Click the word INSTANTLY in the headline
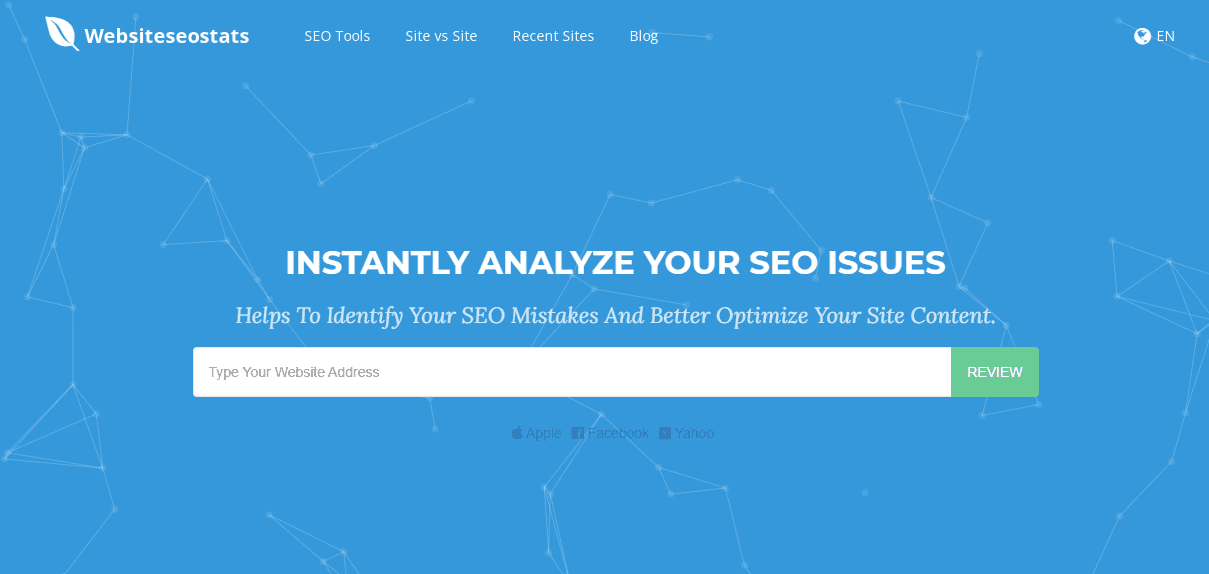Viewport: 1209px width, 574px height. [x=377, y=262]
